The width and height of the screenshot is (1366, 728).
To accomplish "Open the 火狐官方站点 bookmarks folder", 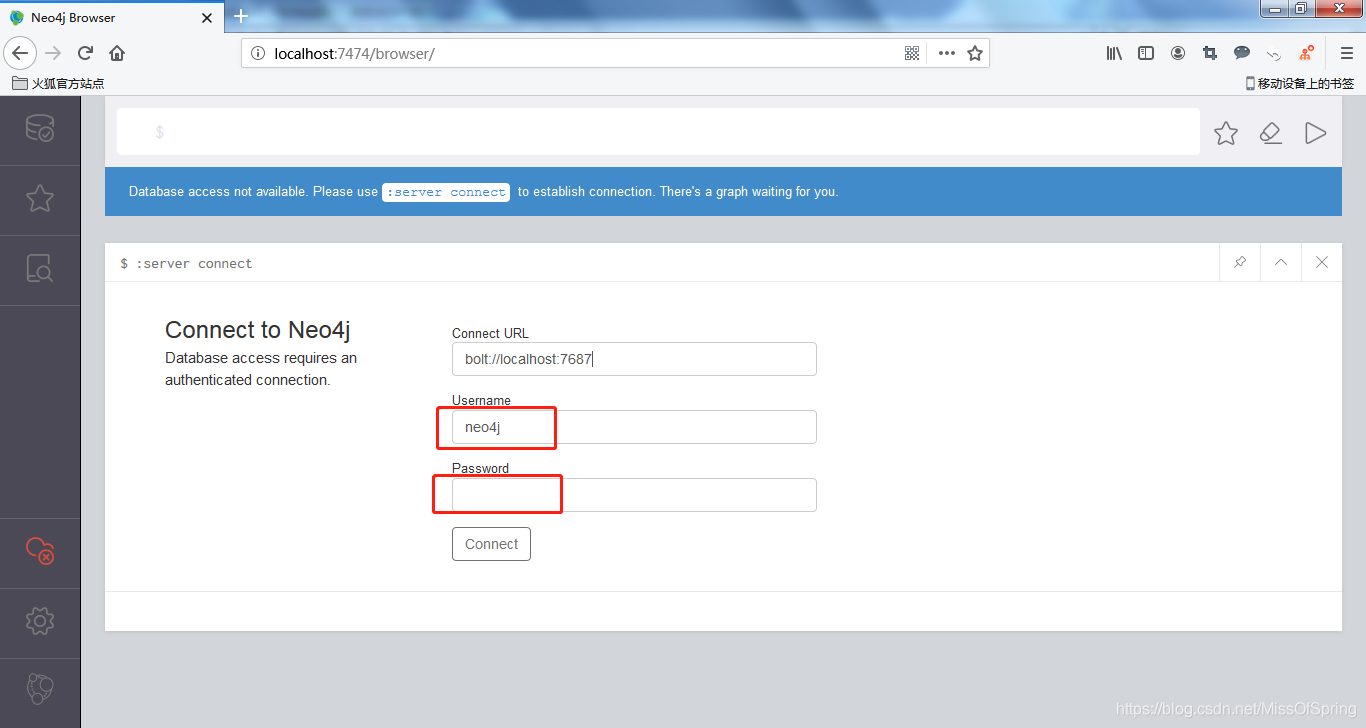I will pos(58,84).
